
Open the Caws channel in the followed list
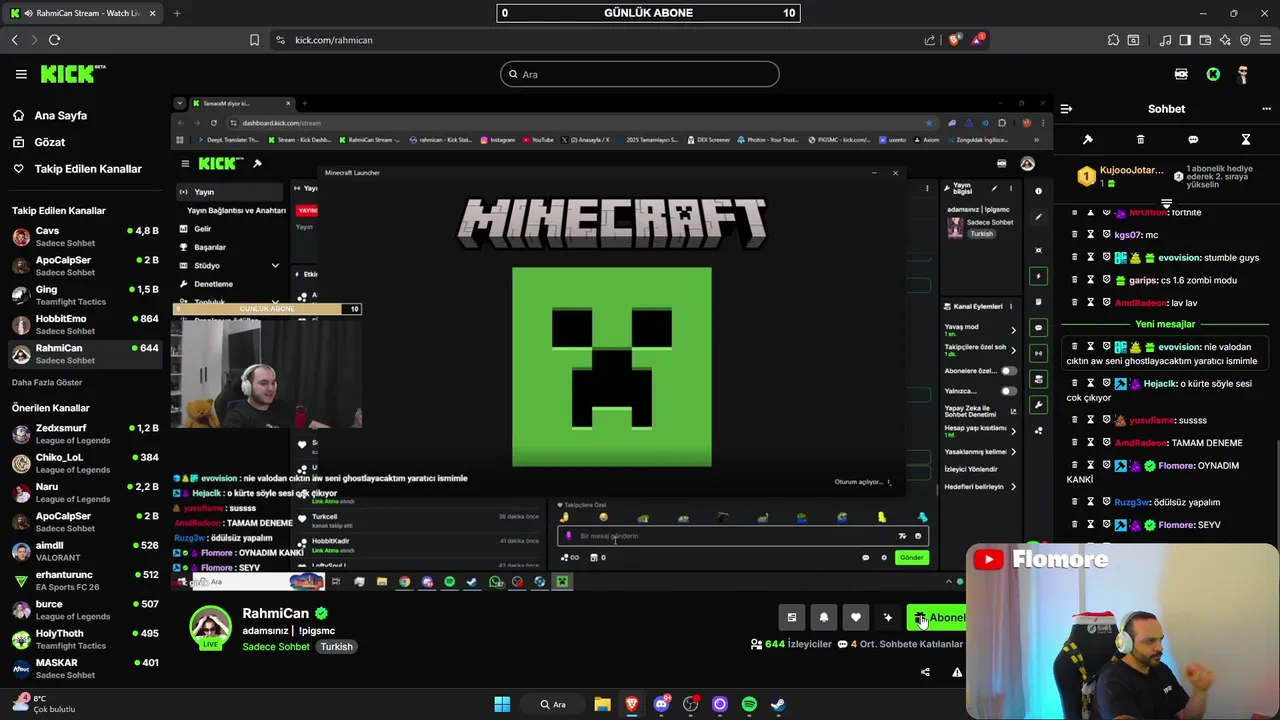pyautogui.click(x=84, y=237)
